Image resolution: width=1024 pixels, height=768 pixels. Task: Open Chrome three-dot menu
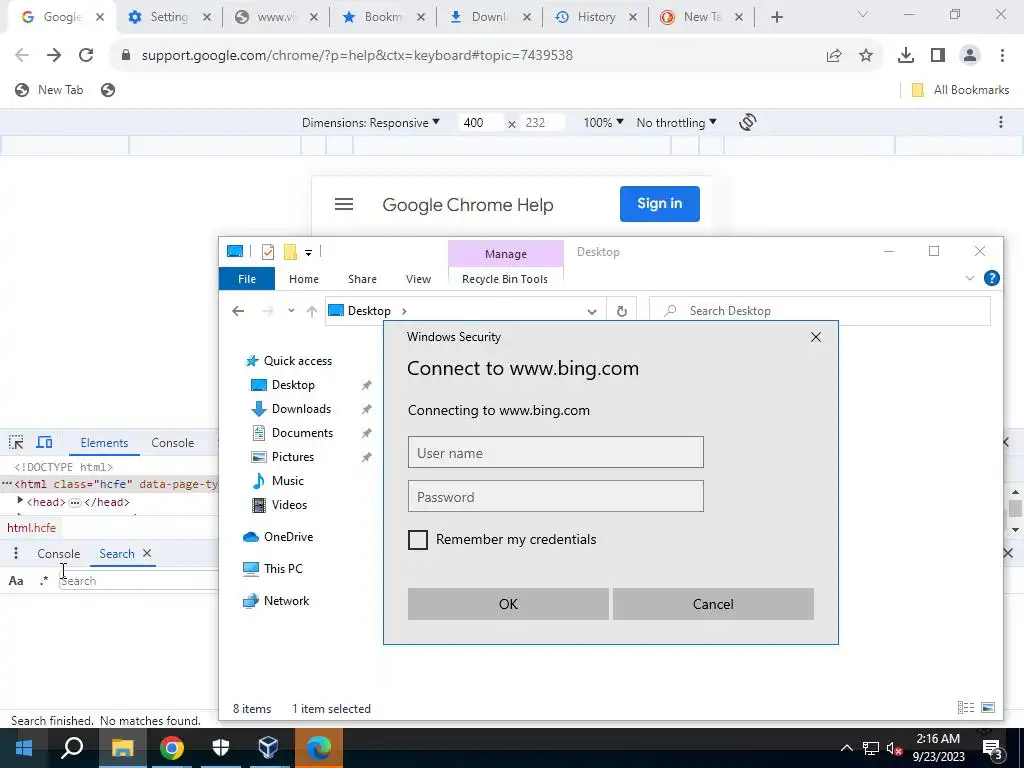pos(1002,56)
